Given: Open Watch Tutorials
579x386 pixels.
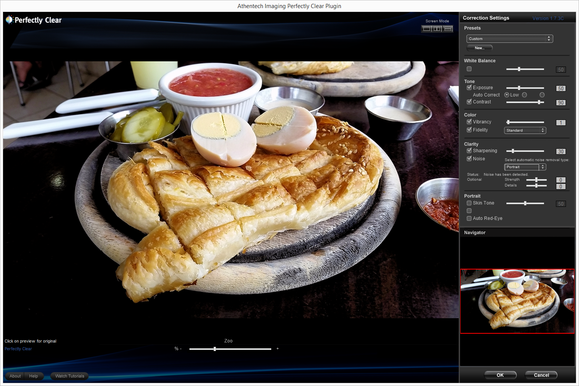Looking at the screenshot, I should pyautogui.click(x=69, y=376).
